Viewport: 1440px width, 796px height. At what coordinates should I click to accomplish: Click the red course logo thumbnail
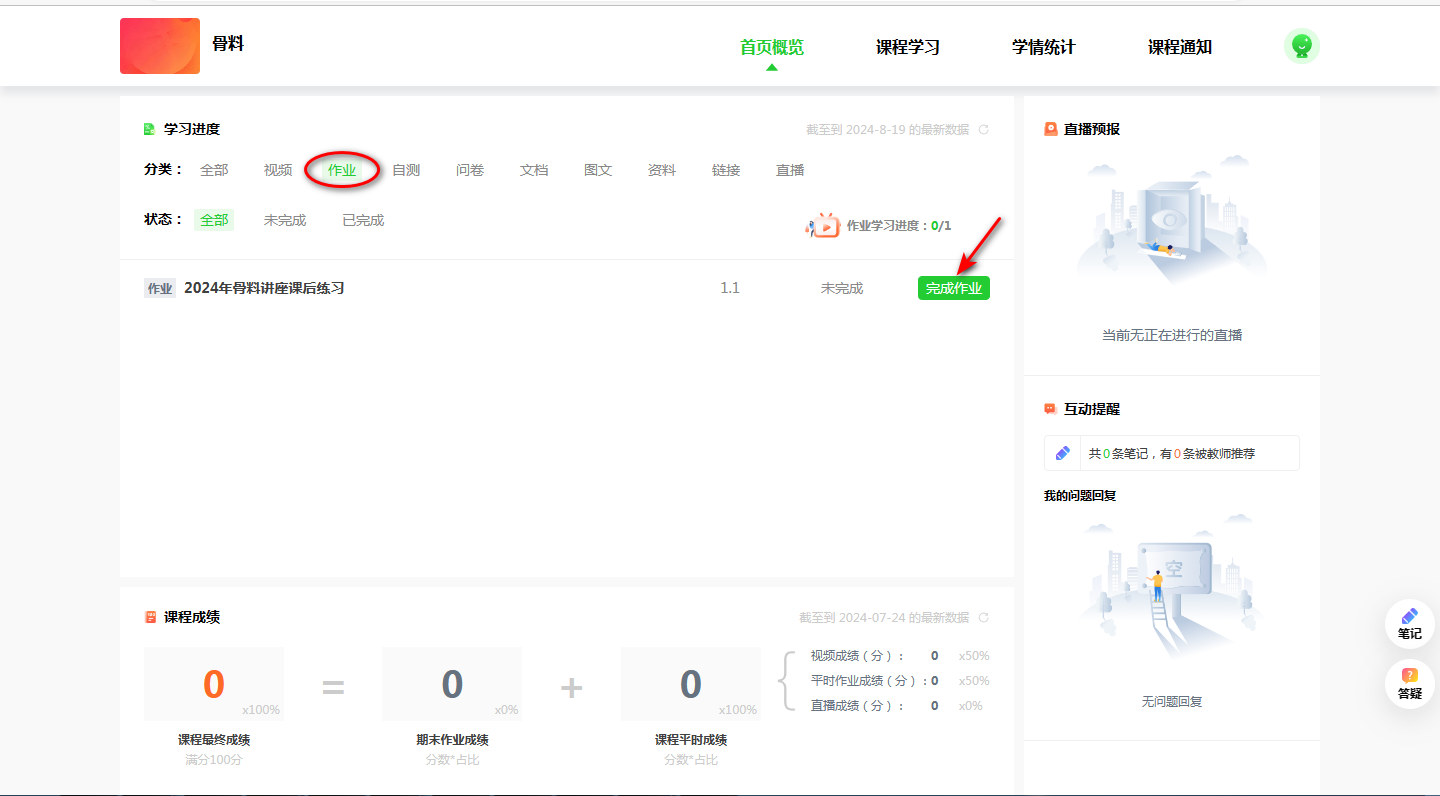160,46
